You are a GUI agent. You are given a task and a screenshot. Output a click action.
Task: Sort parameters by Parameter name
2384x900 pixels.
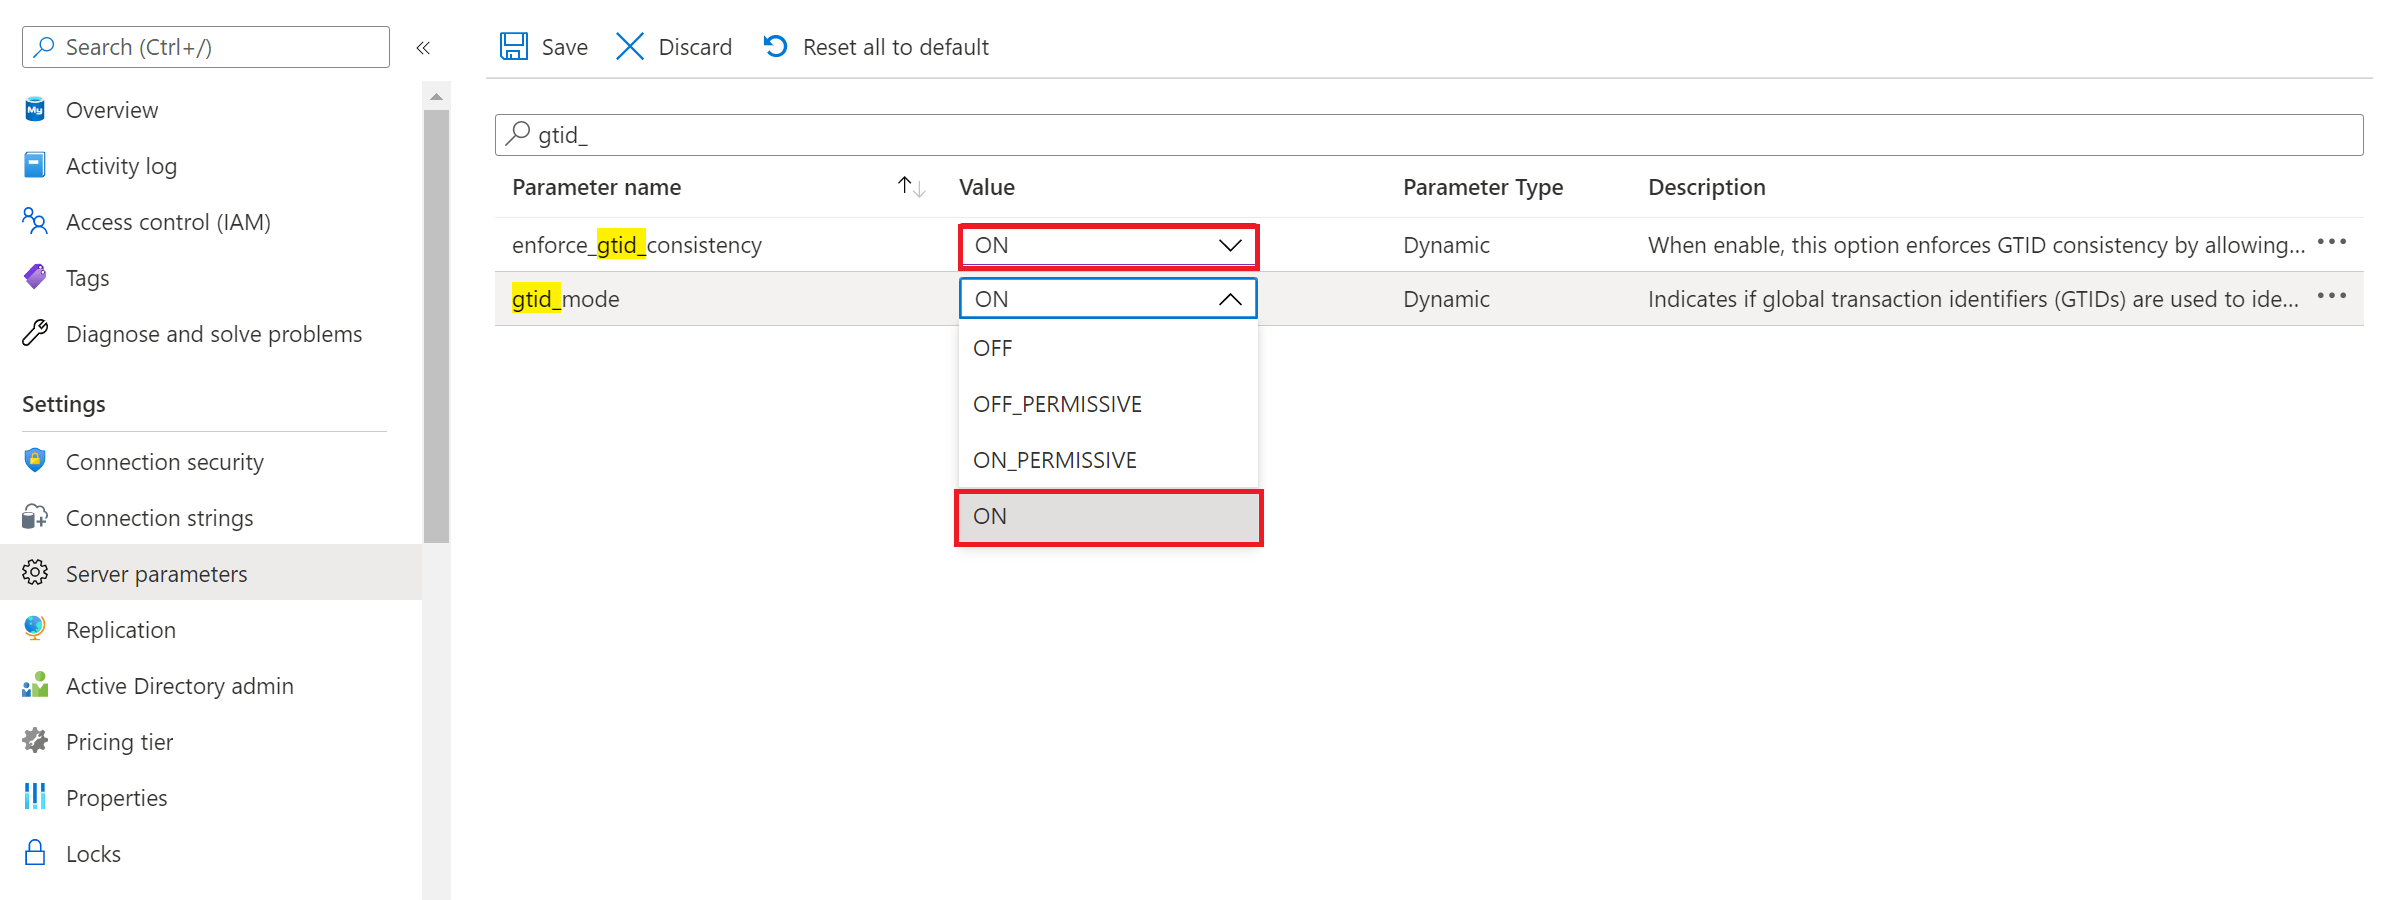pos(909,185)
